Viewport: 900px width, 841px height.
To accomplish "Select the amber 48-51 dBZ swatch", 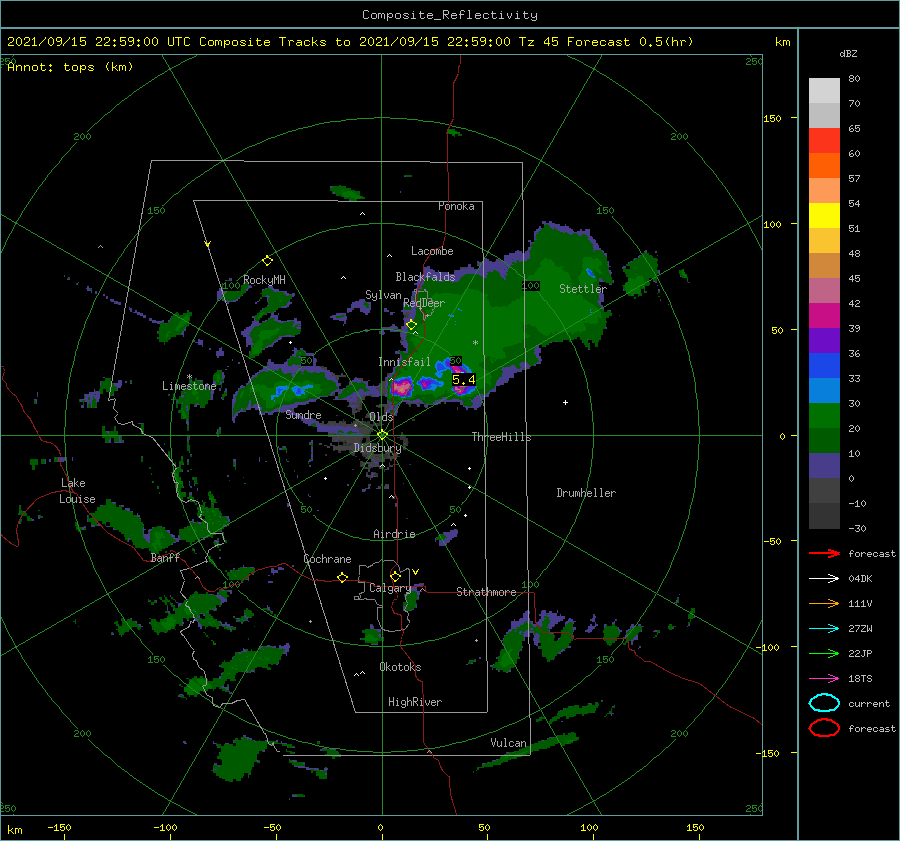I will (824, 240).
